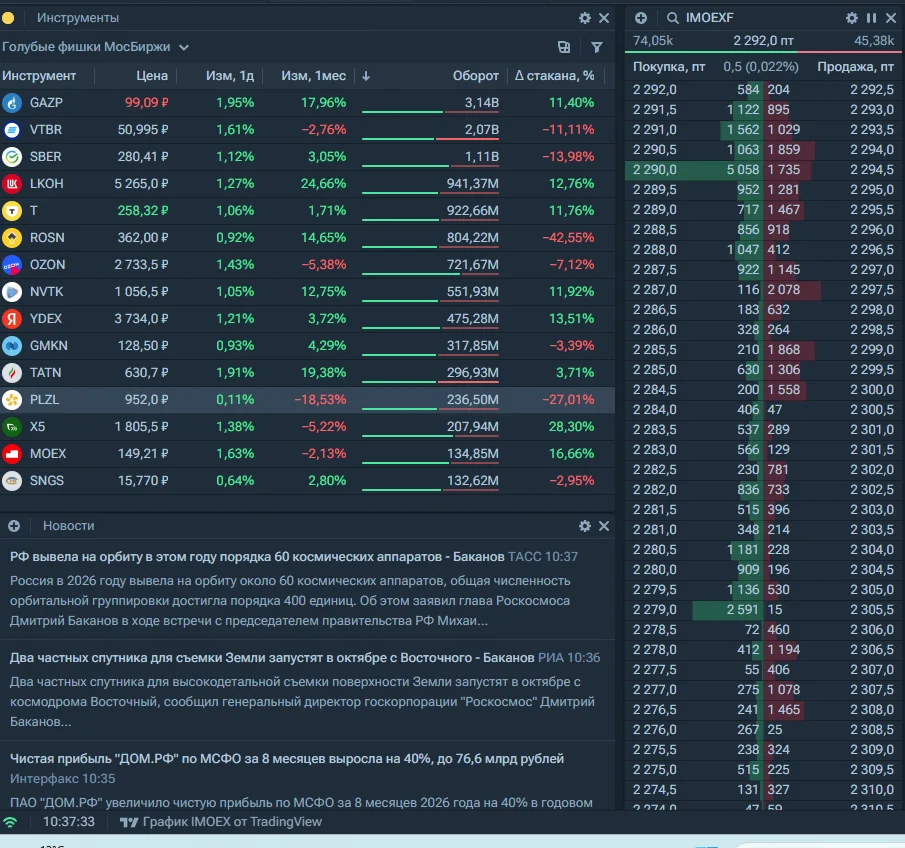
Task: Click the plus icon in Новости panel
Action: [x=14, y=526]
